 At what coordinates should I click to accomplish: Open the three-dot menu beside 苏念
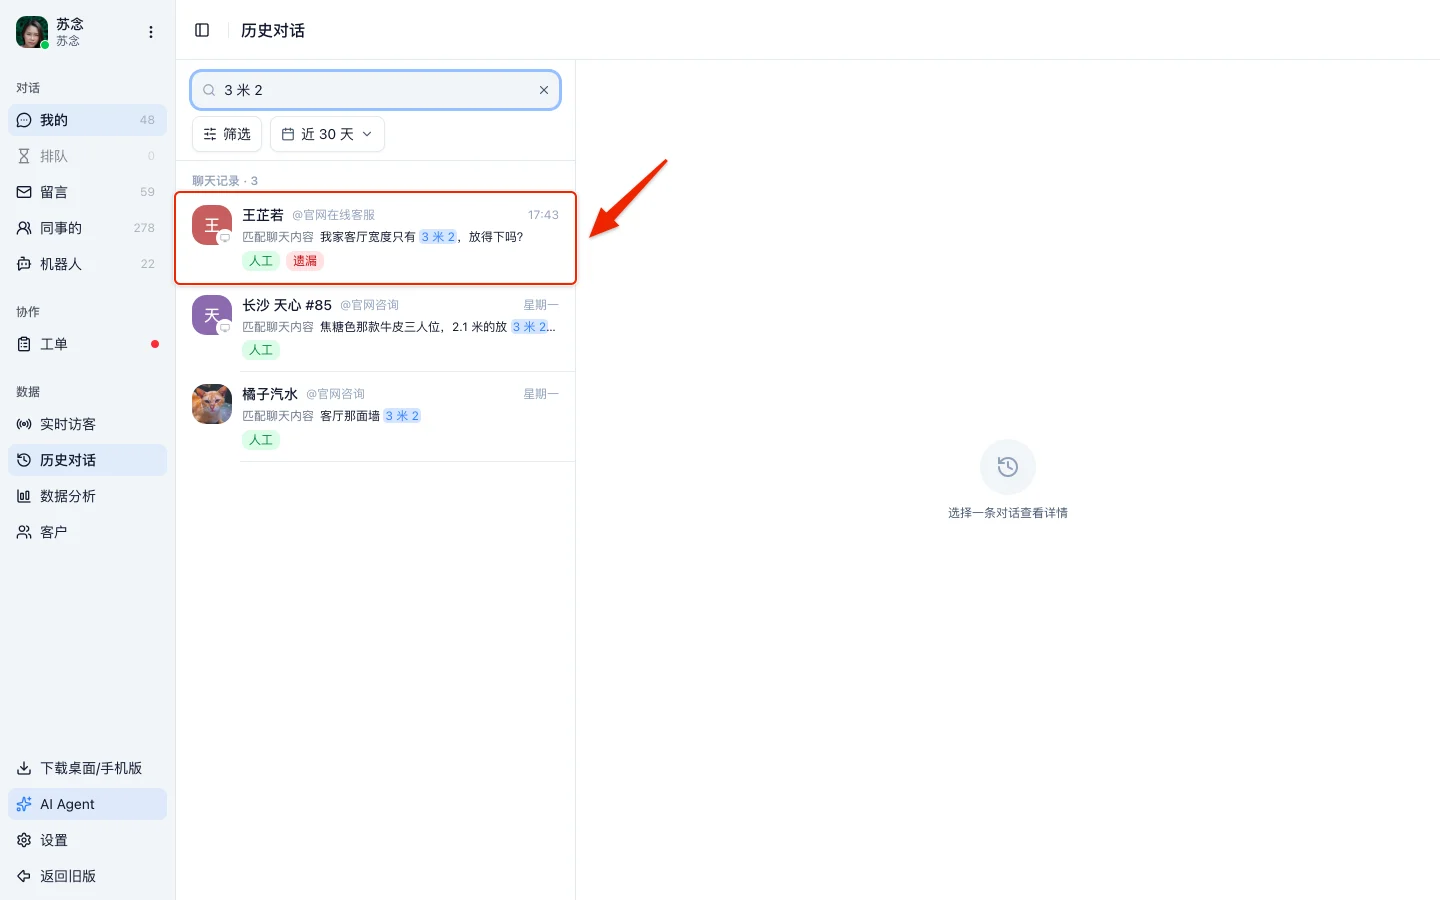pyautogui.click(x=151, y=32)
